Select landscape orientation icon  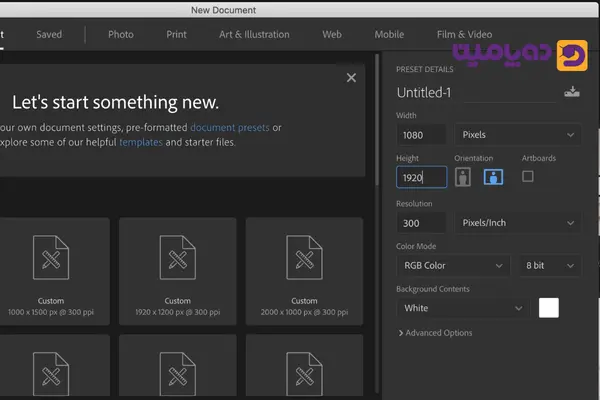492,177
